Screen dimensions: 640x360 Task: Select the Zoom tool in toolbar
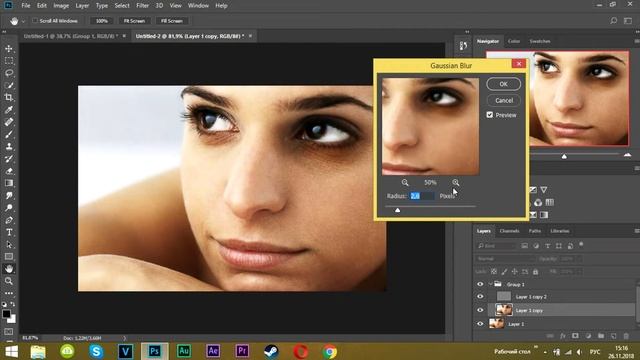[x=9, y=281]
